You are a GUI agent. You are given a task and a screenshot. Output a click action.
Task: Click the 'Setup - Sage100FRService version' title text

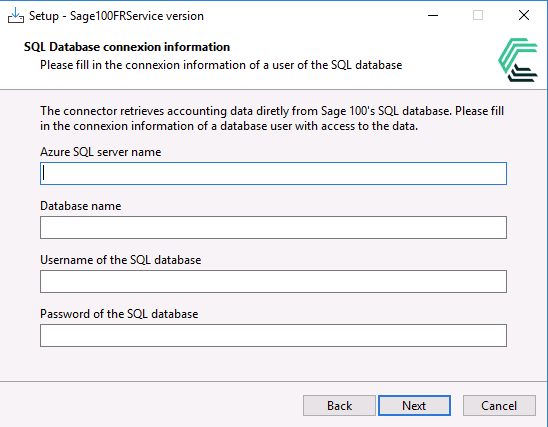pyautogui.click(x=116, y=16)
